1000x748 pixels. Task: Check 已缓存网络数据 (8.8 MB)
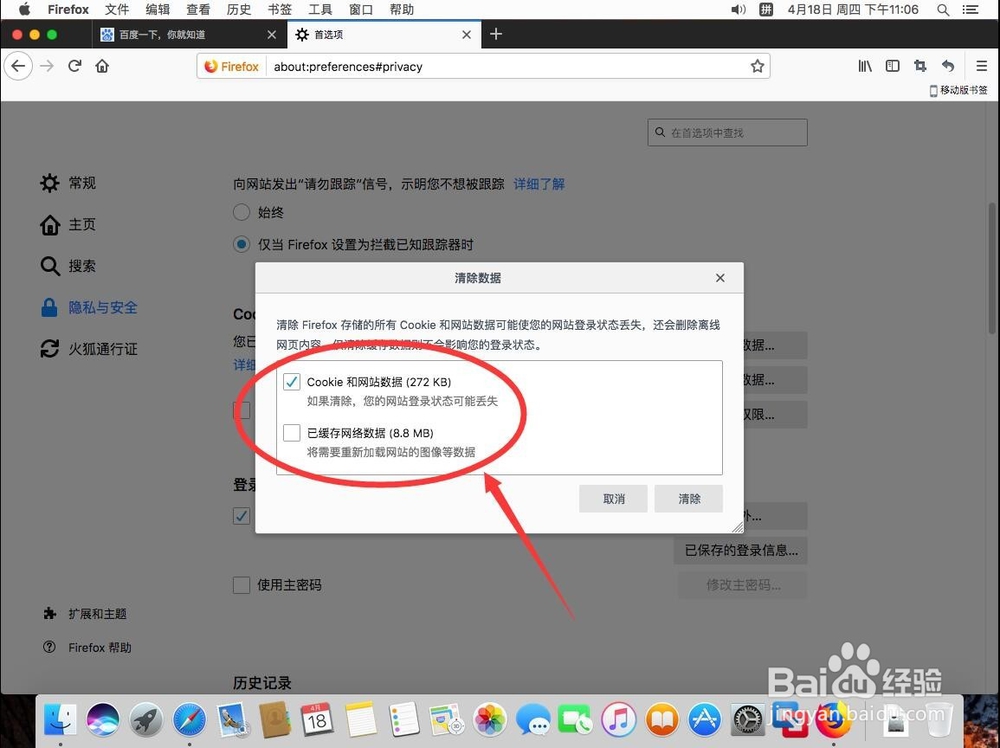pos(291,432)
